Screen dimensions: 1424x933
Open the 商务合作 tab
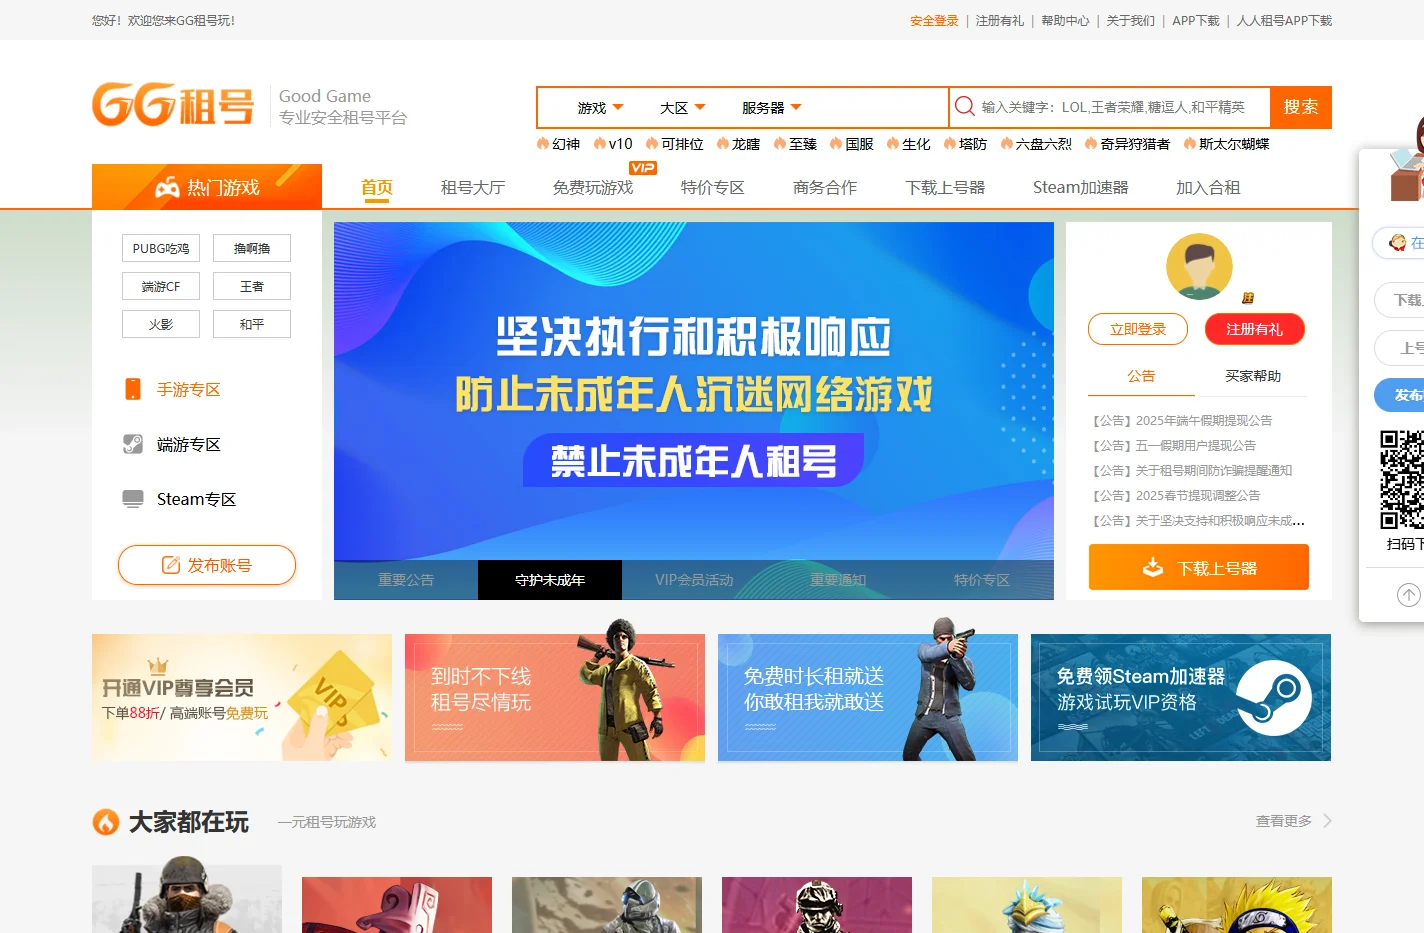[825, 187]
